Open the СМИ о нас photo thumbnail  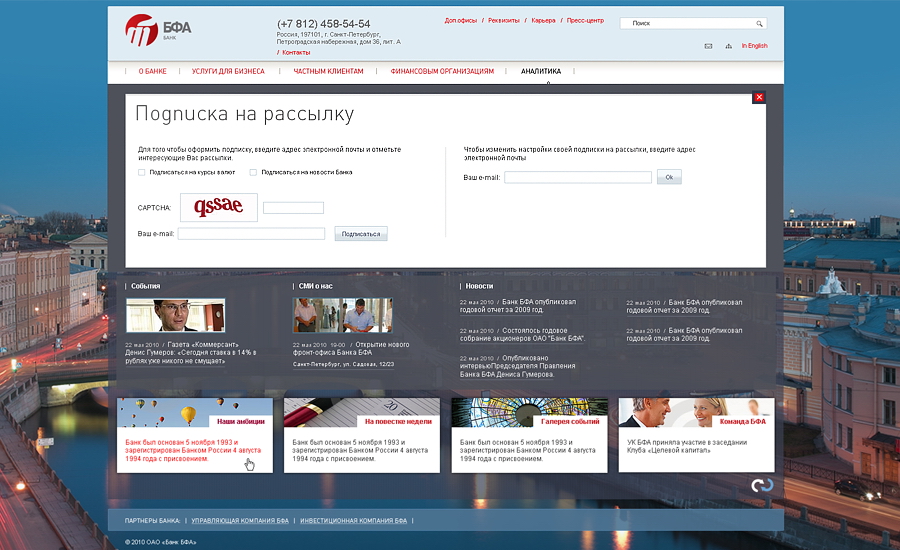coord(343,315)
